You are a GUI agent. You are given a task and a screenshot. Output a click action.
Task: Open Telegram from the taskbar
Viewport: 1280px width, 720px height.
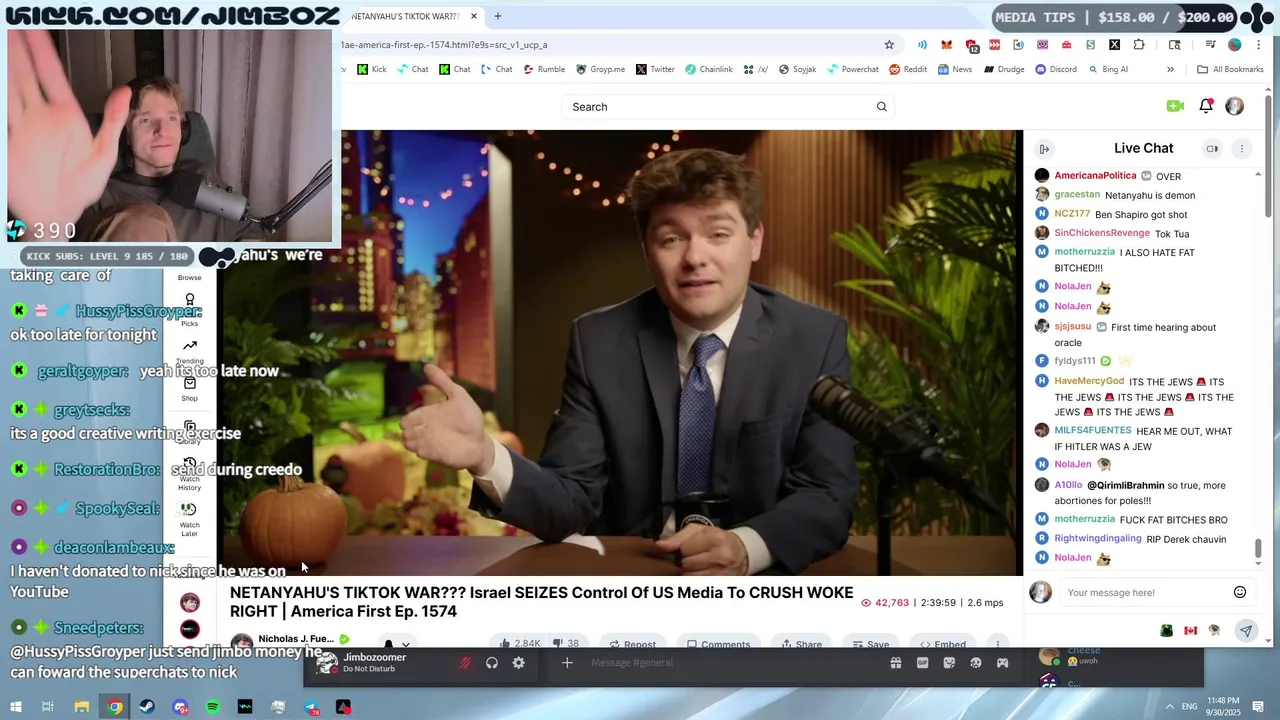tap(311, 707)
